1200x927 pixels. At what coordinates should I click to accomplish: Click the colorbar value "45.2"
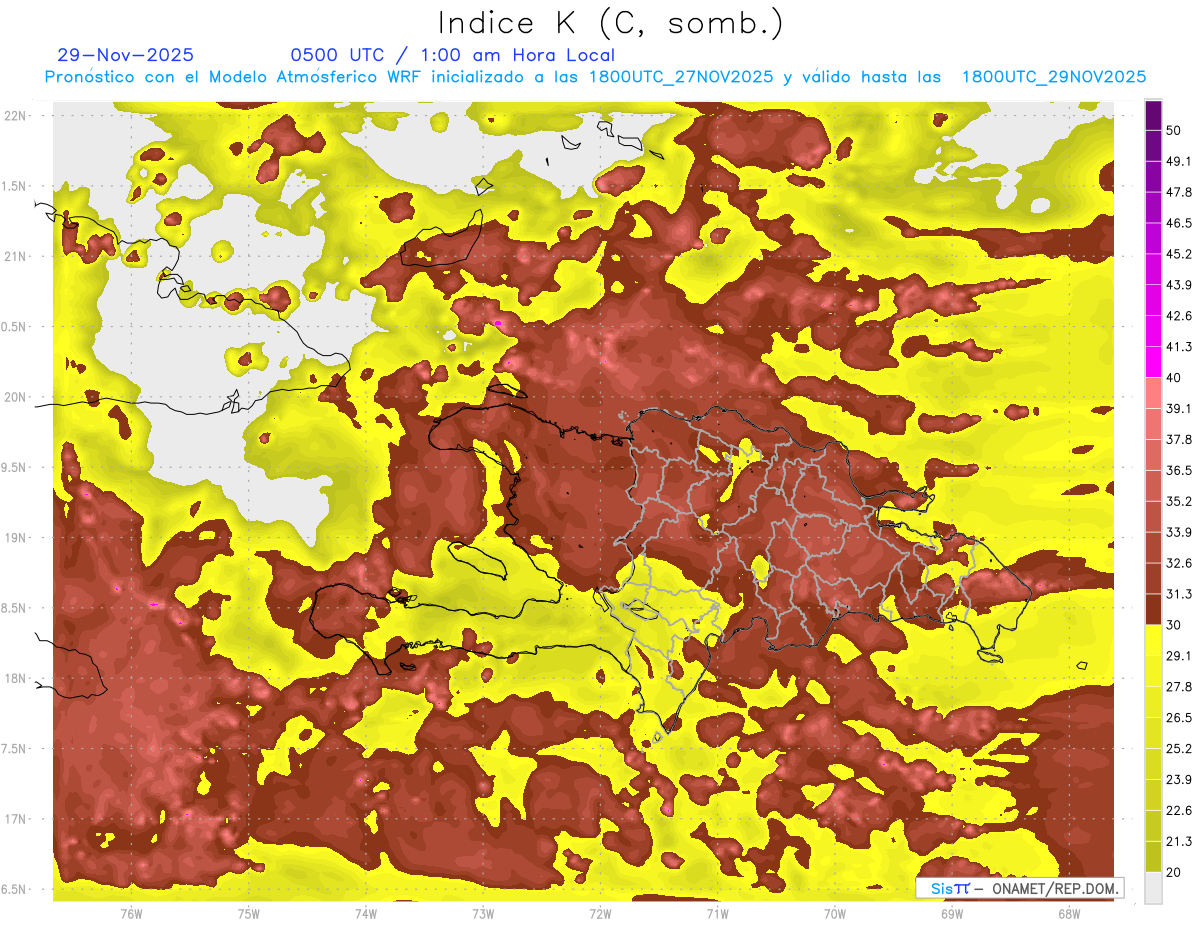(x=1178, y=254)
